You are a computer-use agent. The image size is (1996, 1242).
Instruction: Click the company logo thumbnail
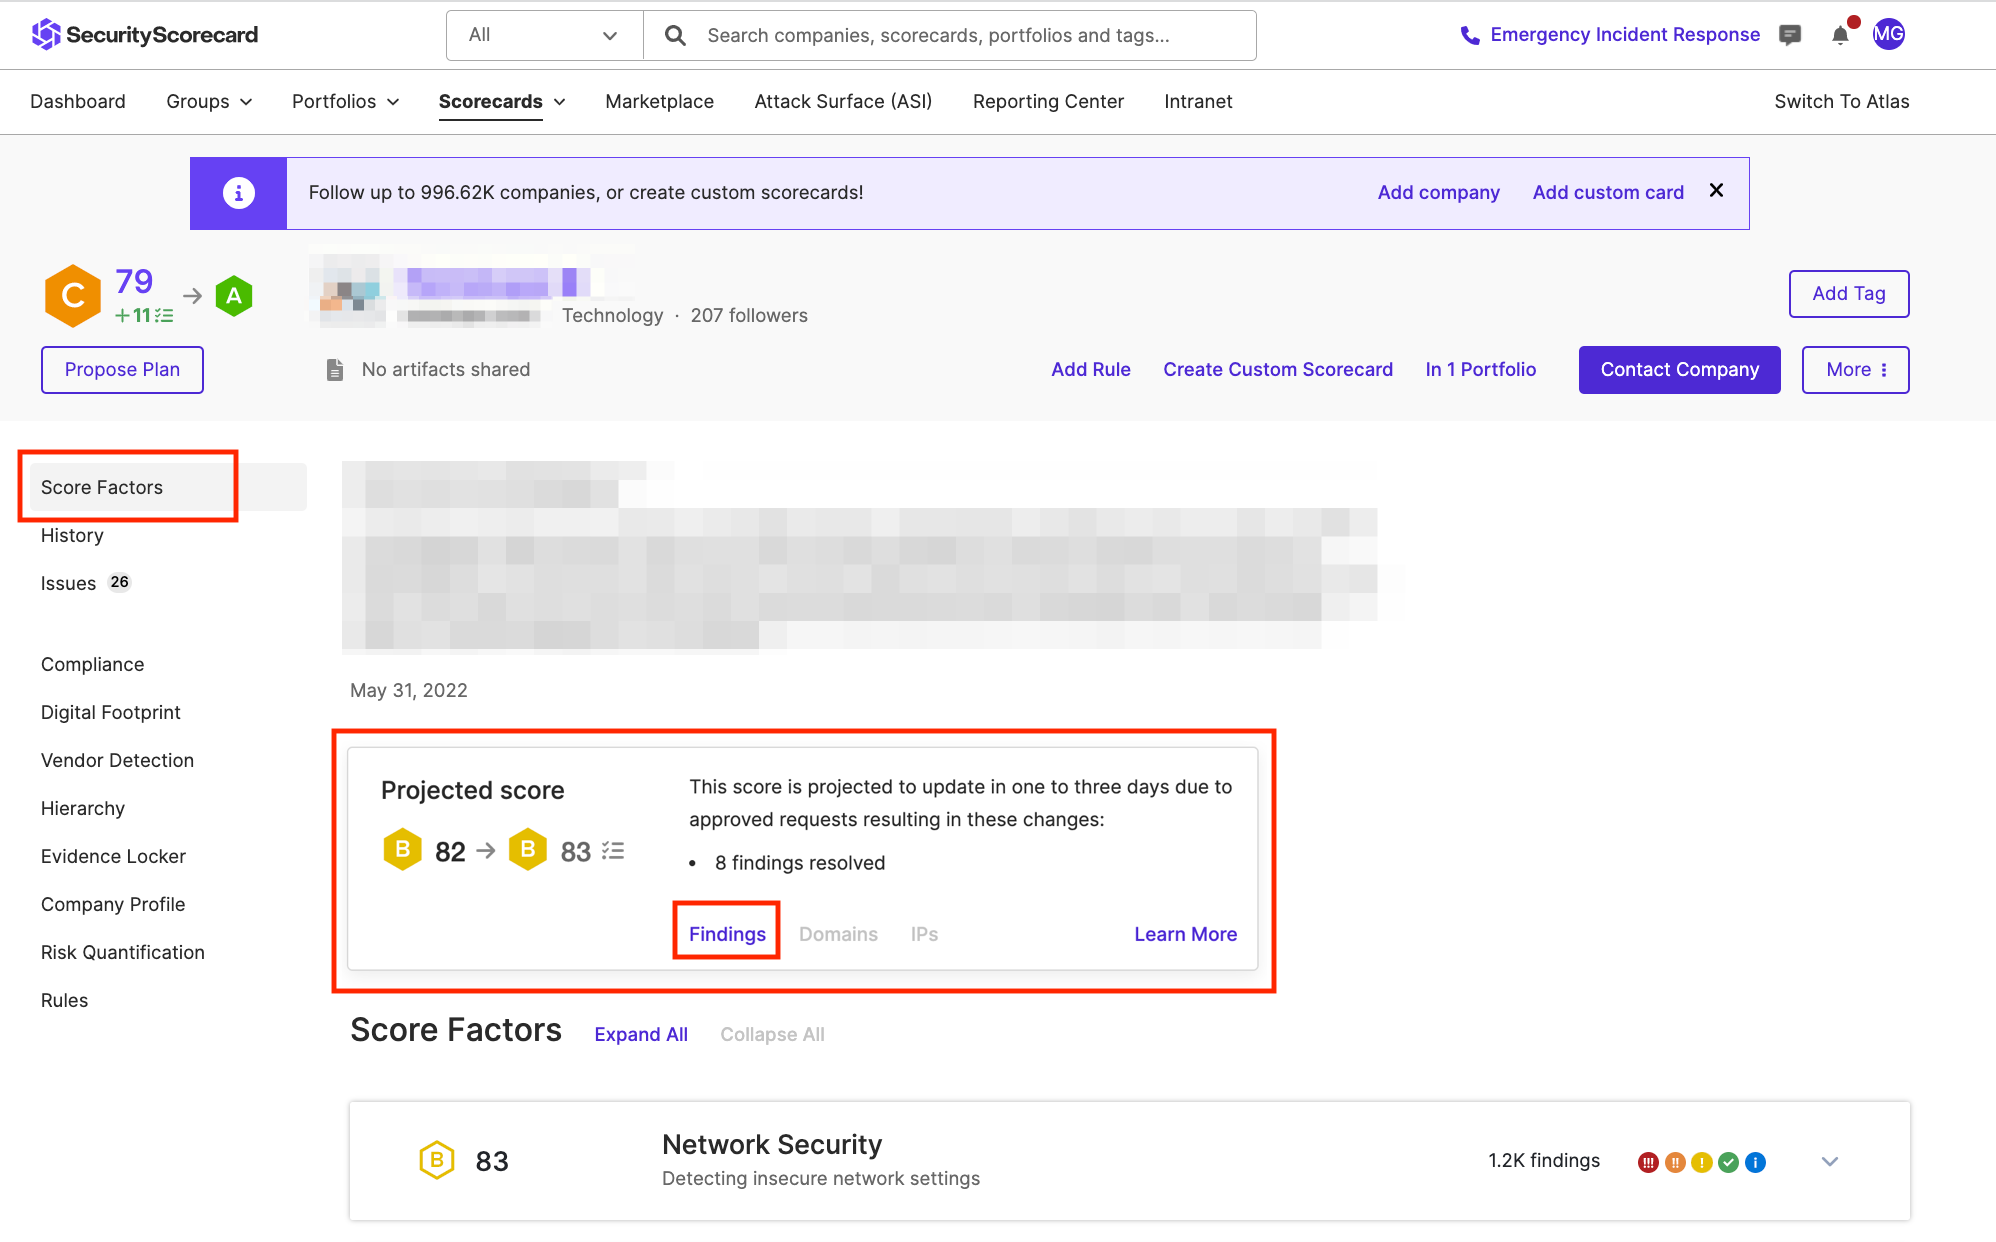tap(348, 291)
